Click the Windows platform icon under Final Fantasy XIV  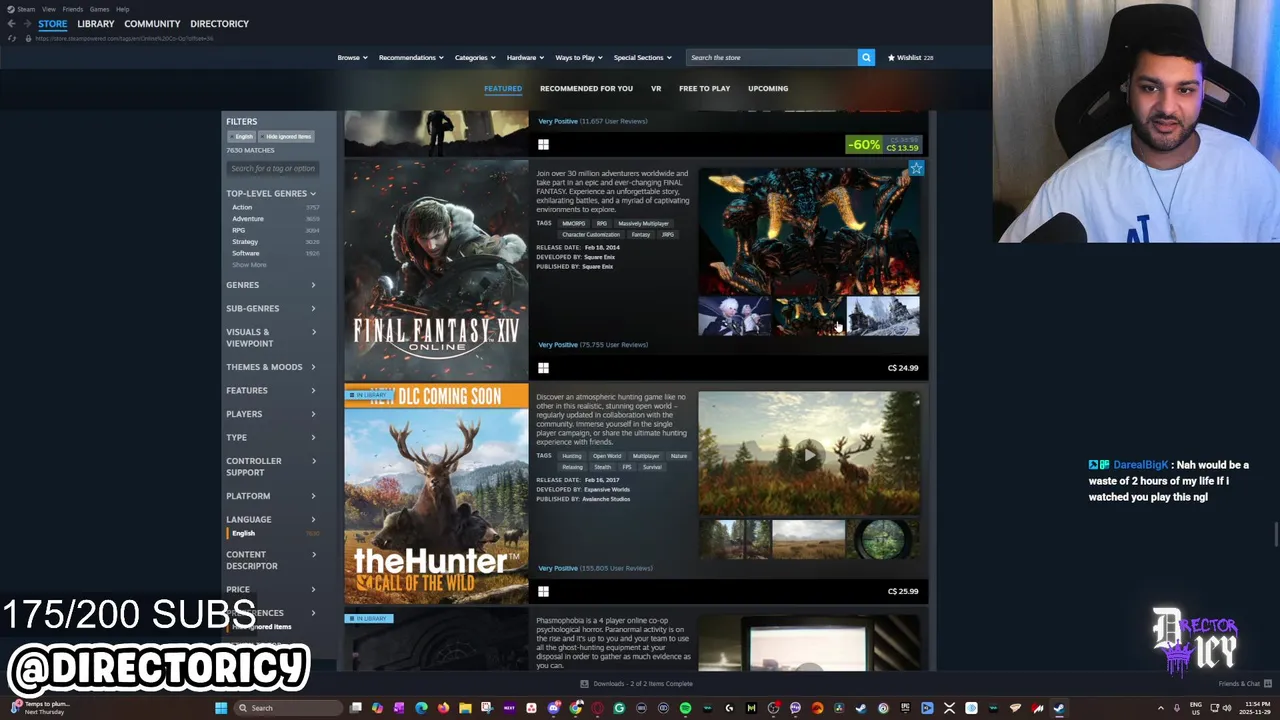click(x=543, y=368)
